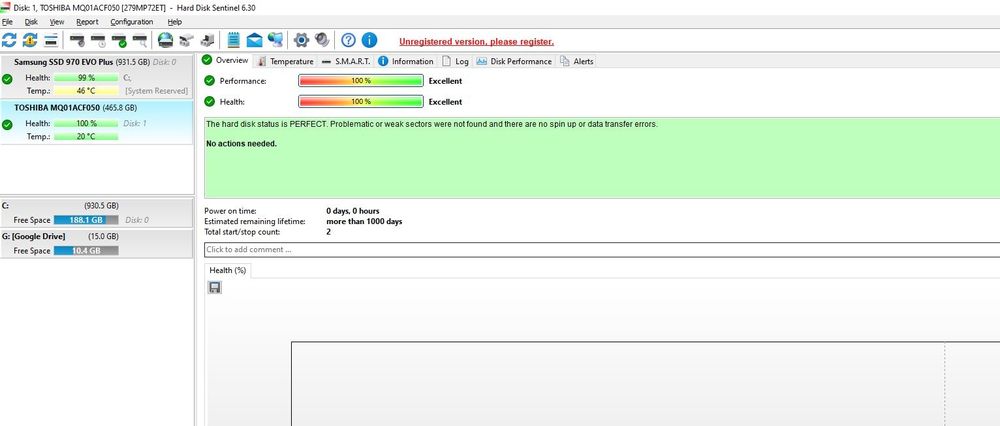This screenshot has height=426, width=1000.
Task: Click the 'Total start/stop count:' label
Action: pos(242,231)
